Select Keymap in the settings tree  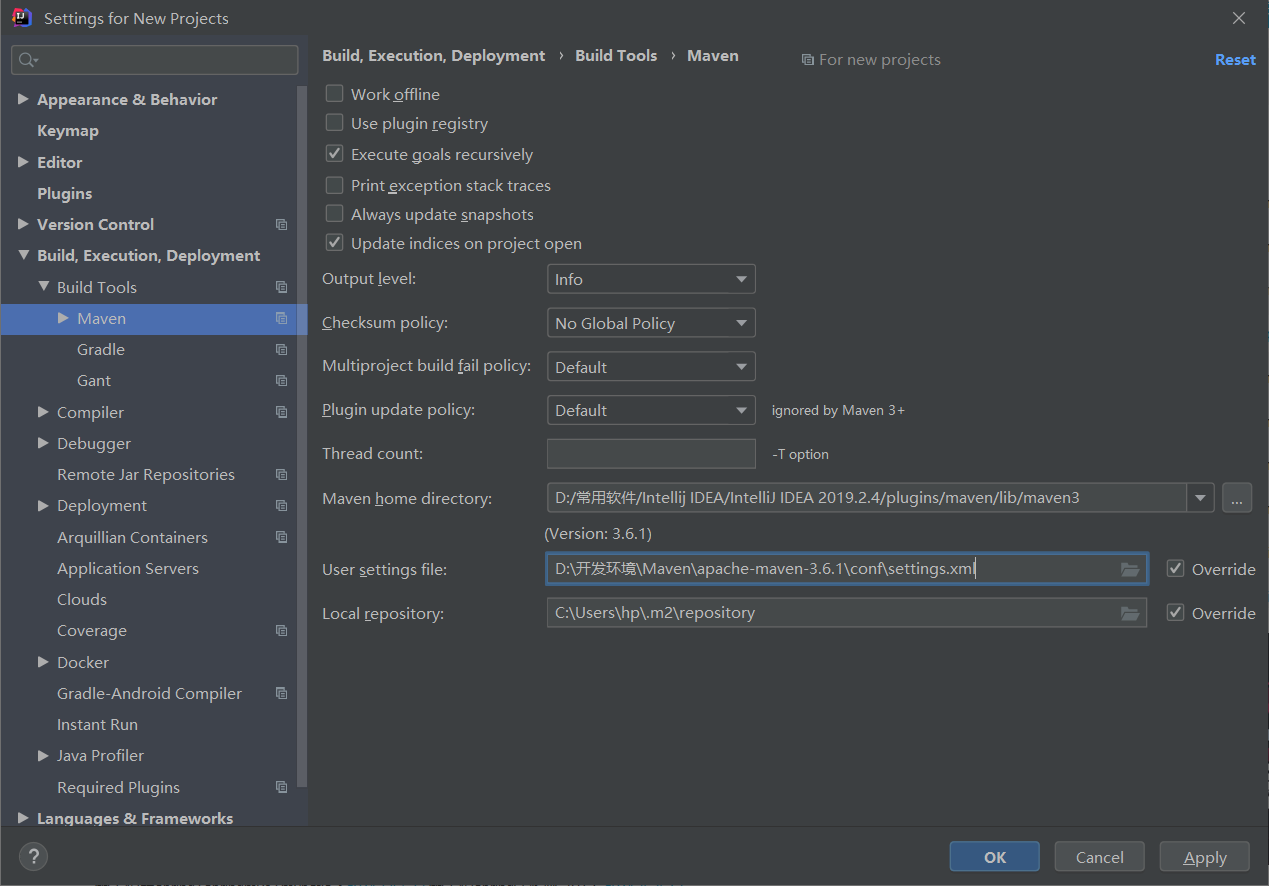pyautogui.click(x=68, y=131)
